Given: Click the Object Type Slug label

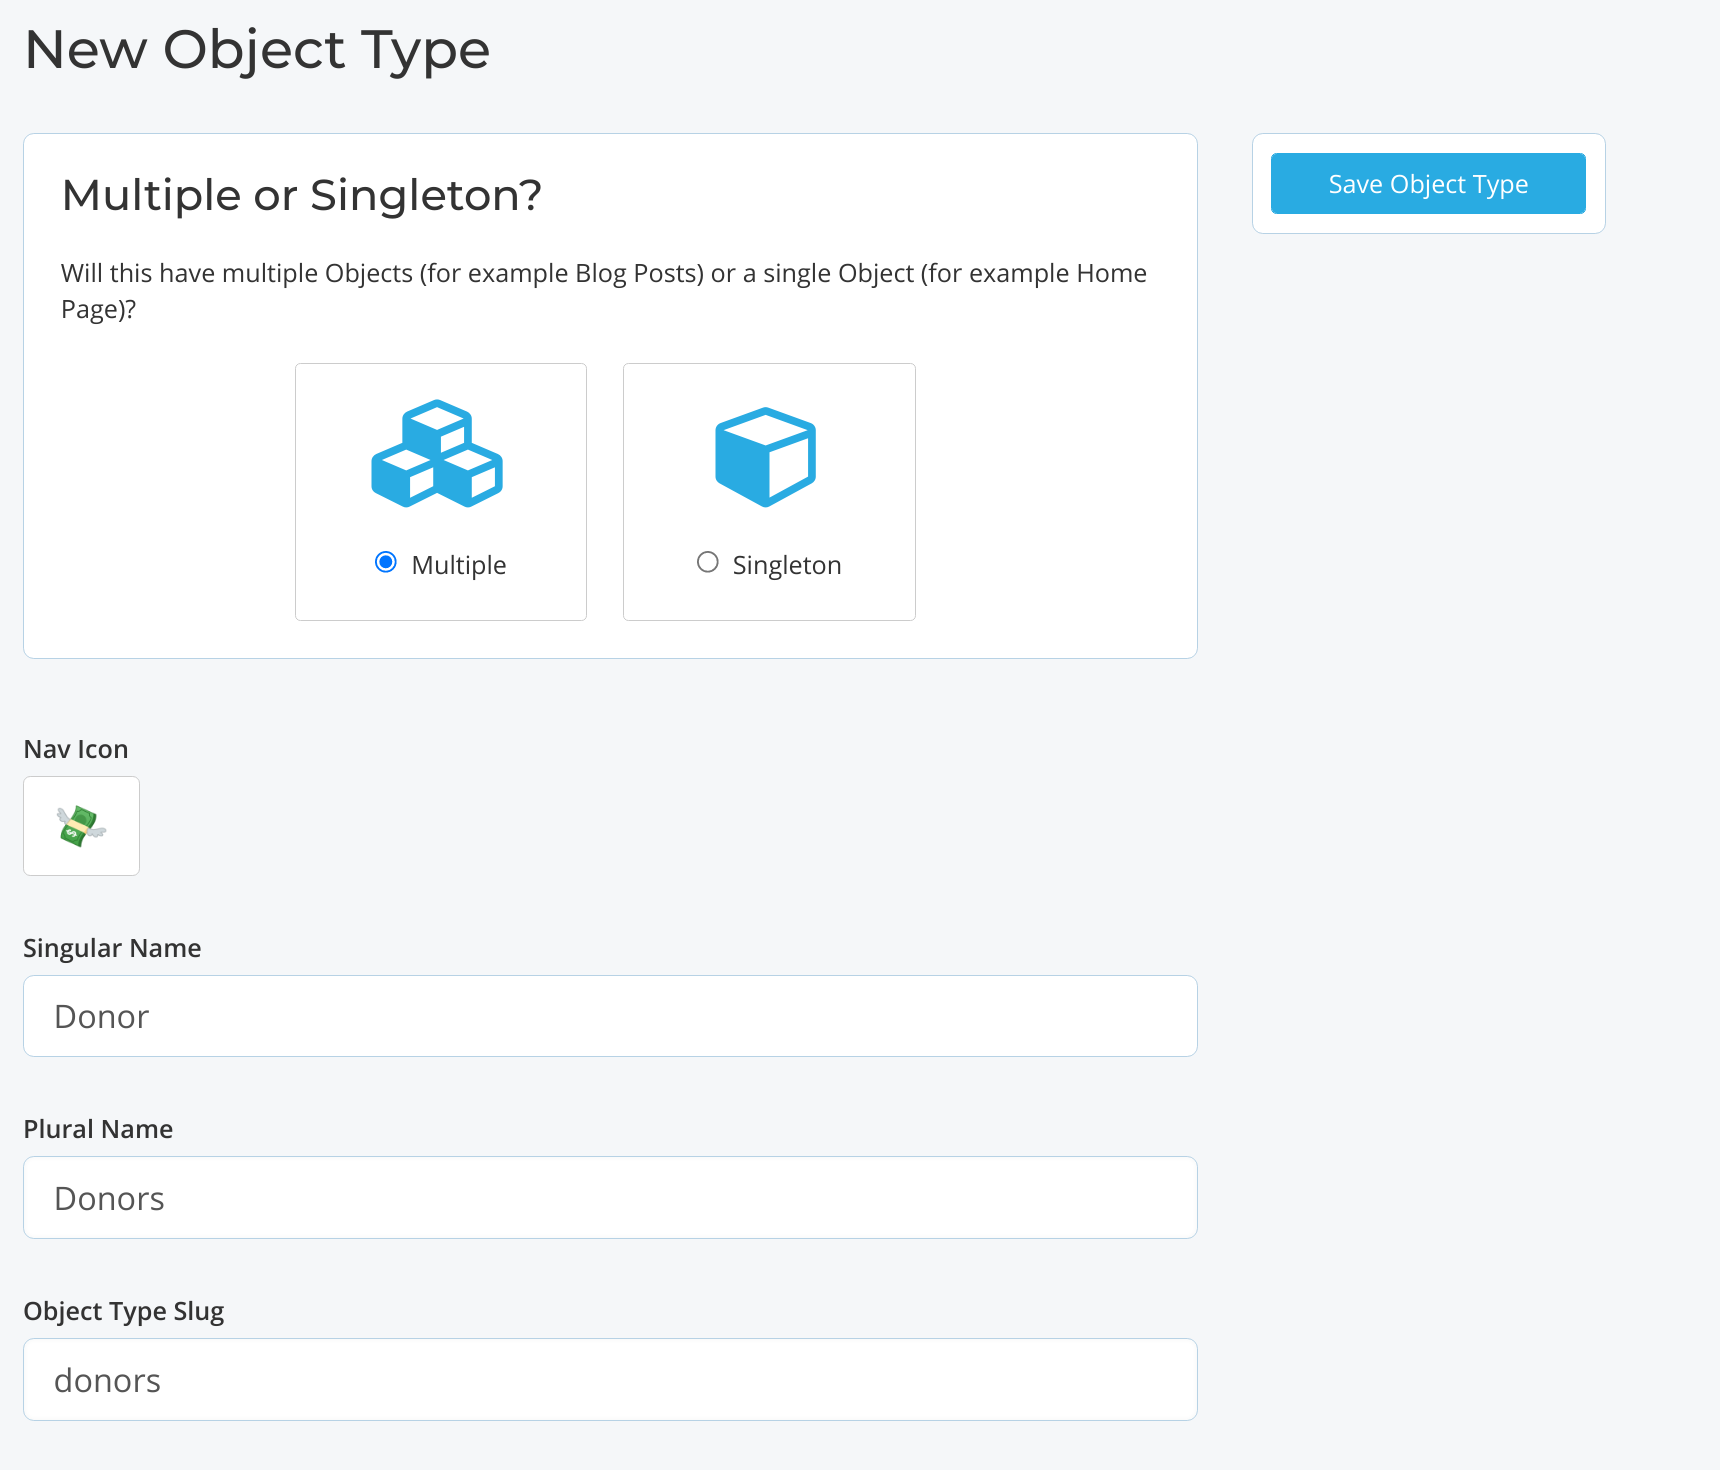Looking at the screenshot, I should pyautogui.click(x=124, y=1311).
